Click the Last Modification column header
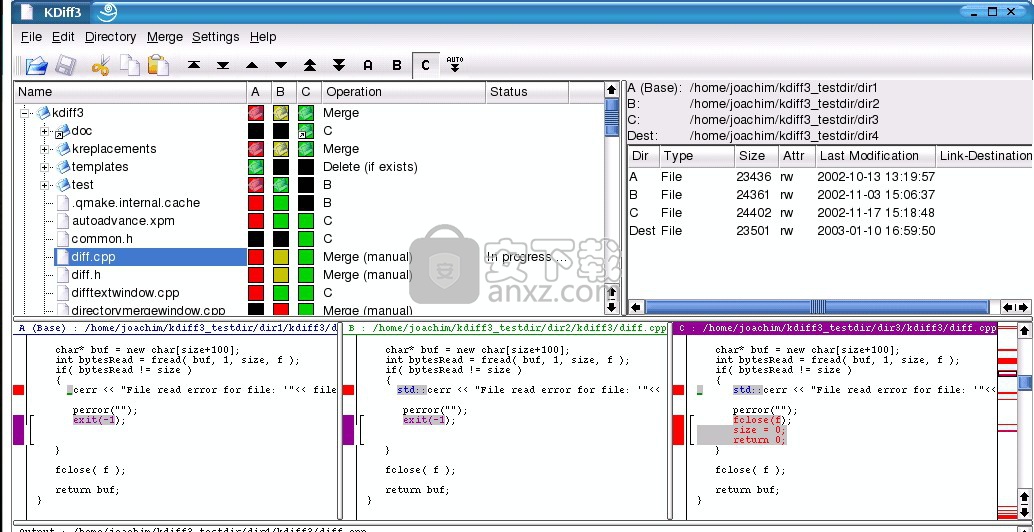This screenshot has width=1034, height=532. [x=874, y=156]
